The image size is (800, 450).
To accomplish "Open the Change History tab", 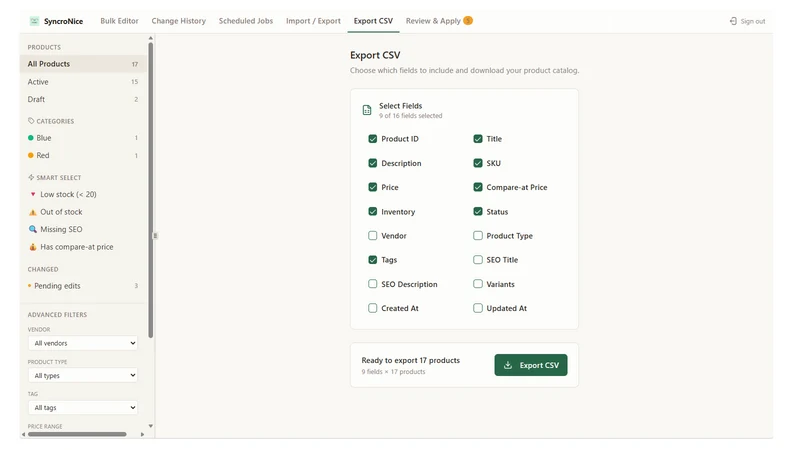I will (179, 21).
